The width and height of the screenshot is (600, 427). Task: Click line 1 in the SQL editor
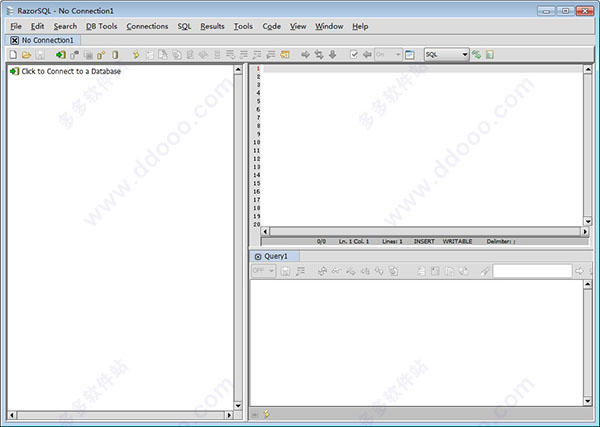click(x=422, y=69)
